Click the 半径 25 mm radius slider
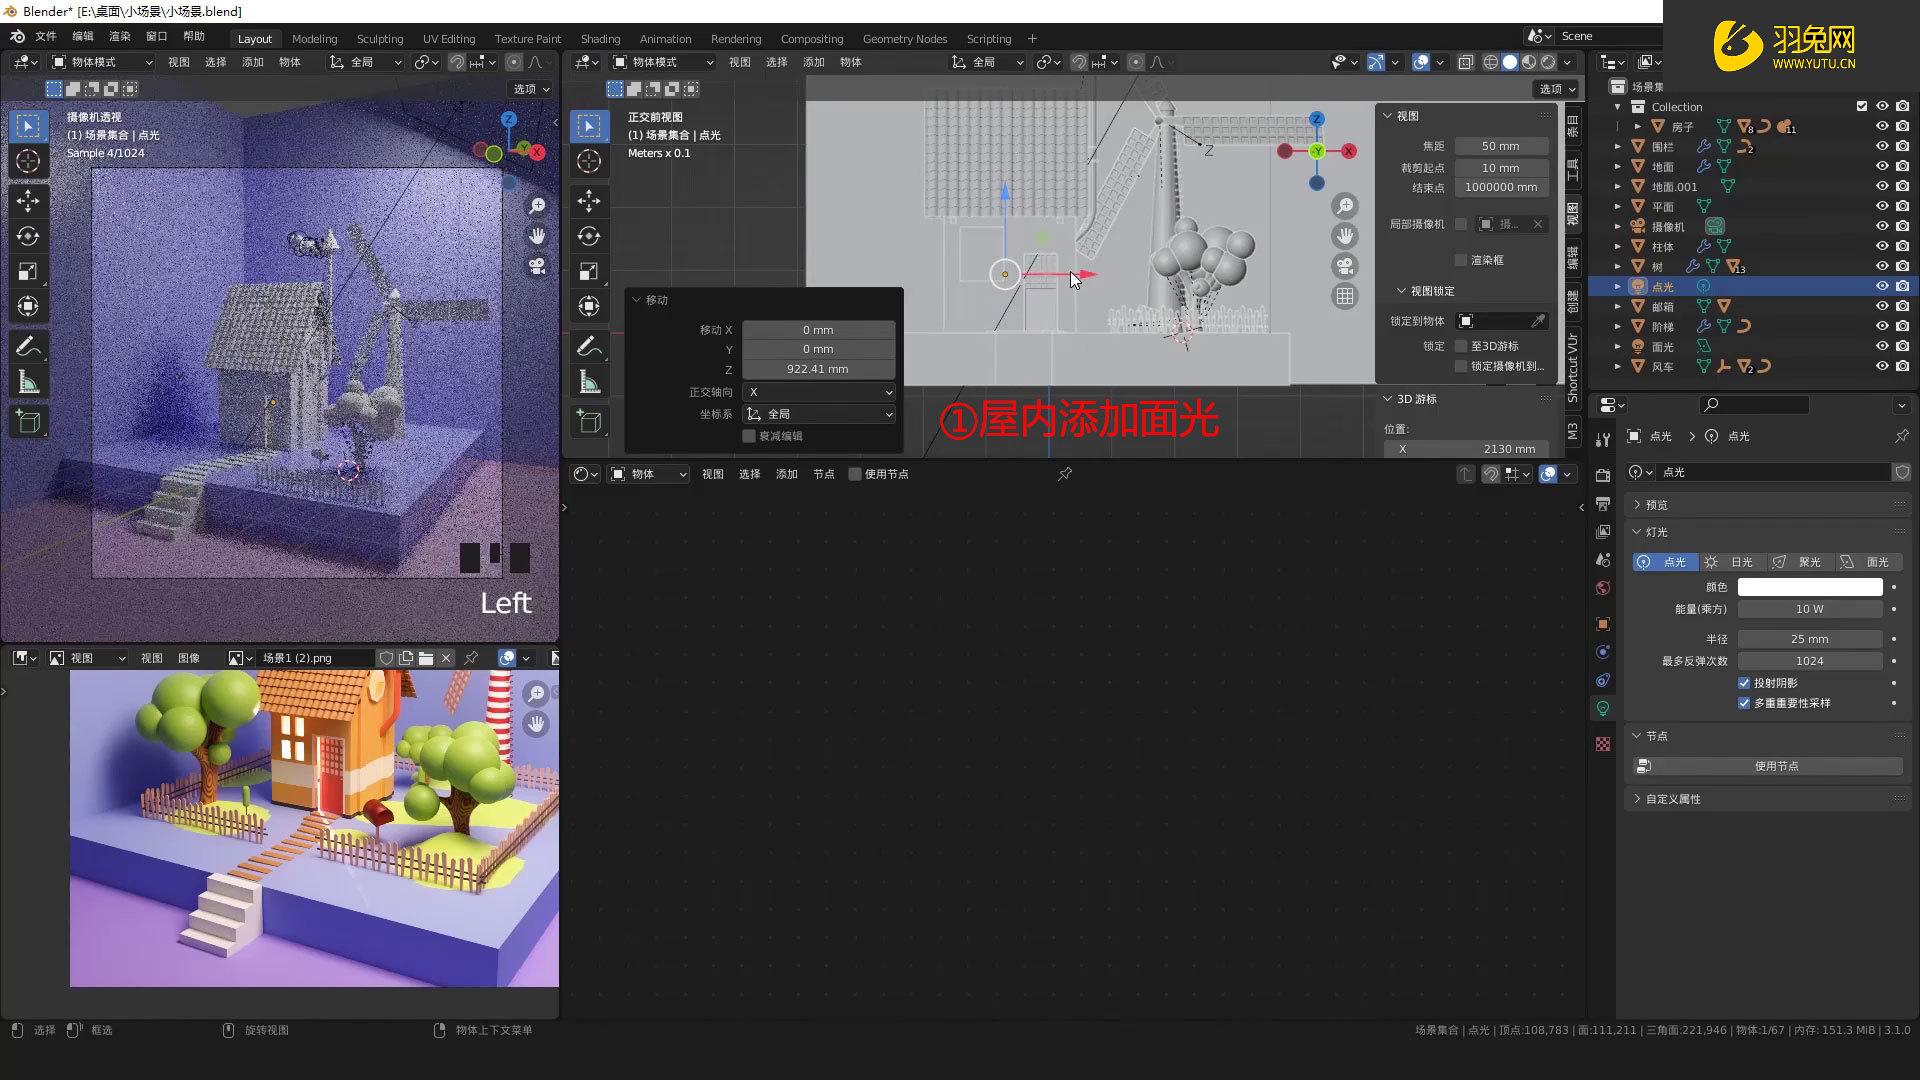The image size is (1920, 1080). (1810, 639)
